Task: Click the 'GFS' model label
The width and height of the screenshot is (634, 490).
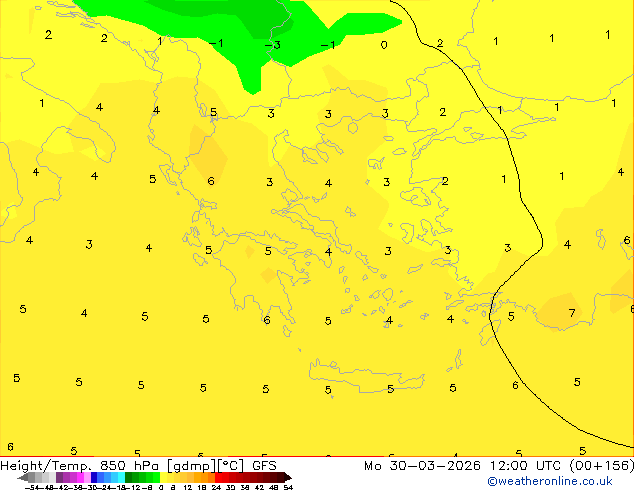Action: 264,466
